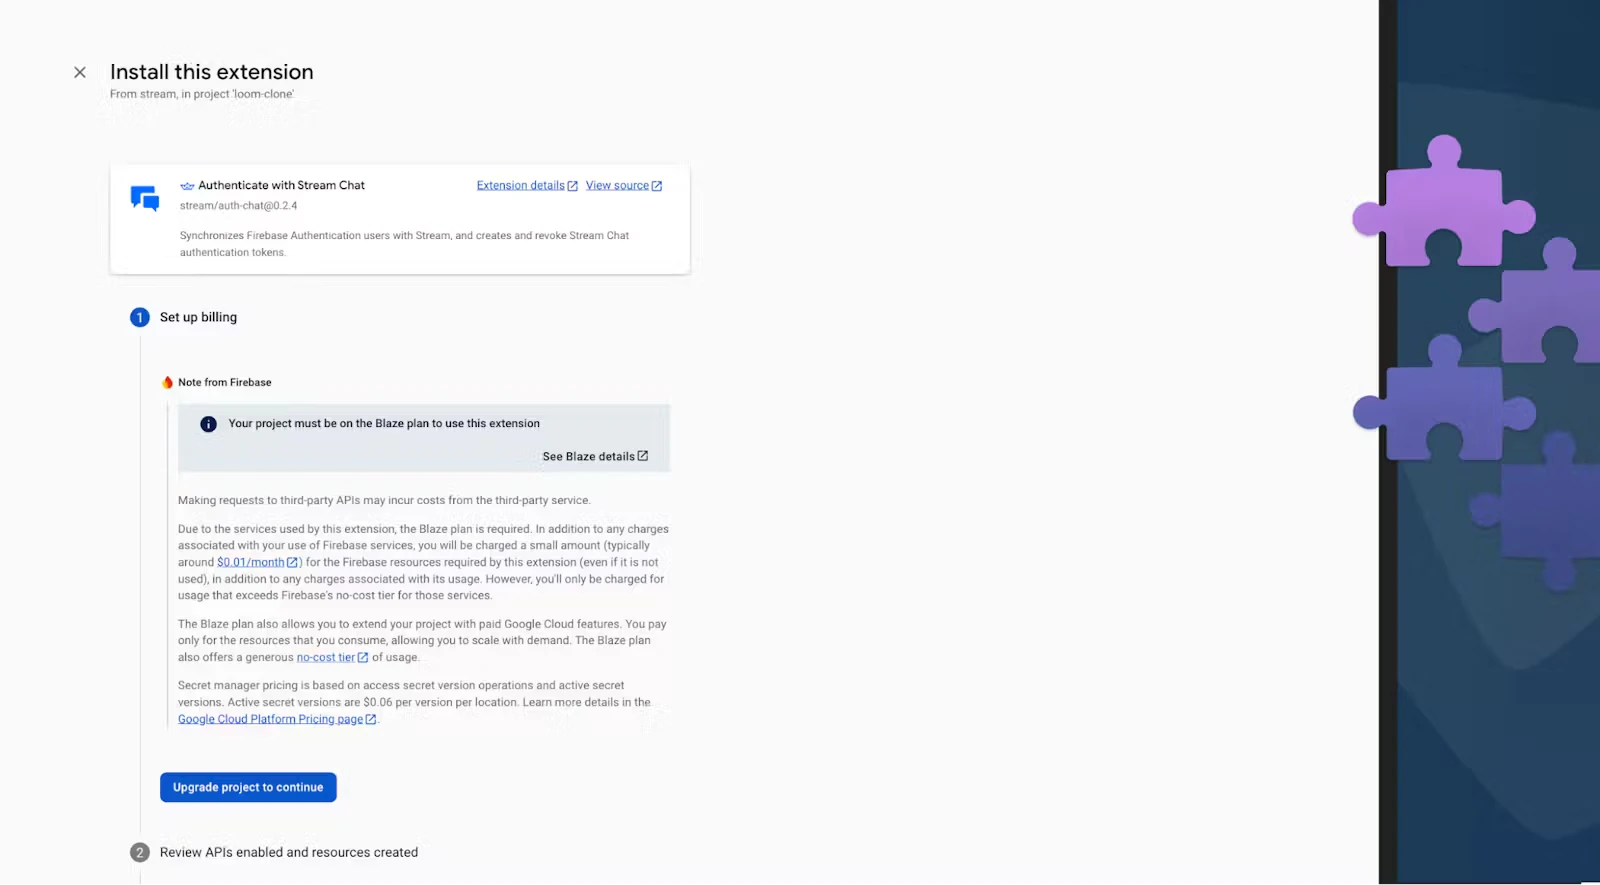The height and width of the screenshot is (885, 1600).
Task: Open the Extension details link
Action: [520, 186]
